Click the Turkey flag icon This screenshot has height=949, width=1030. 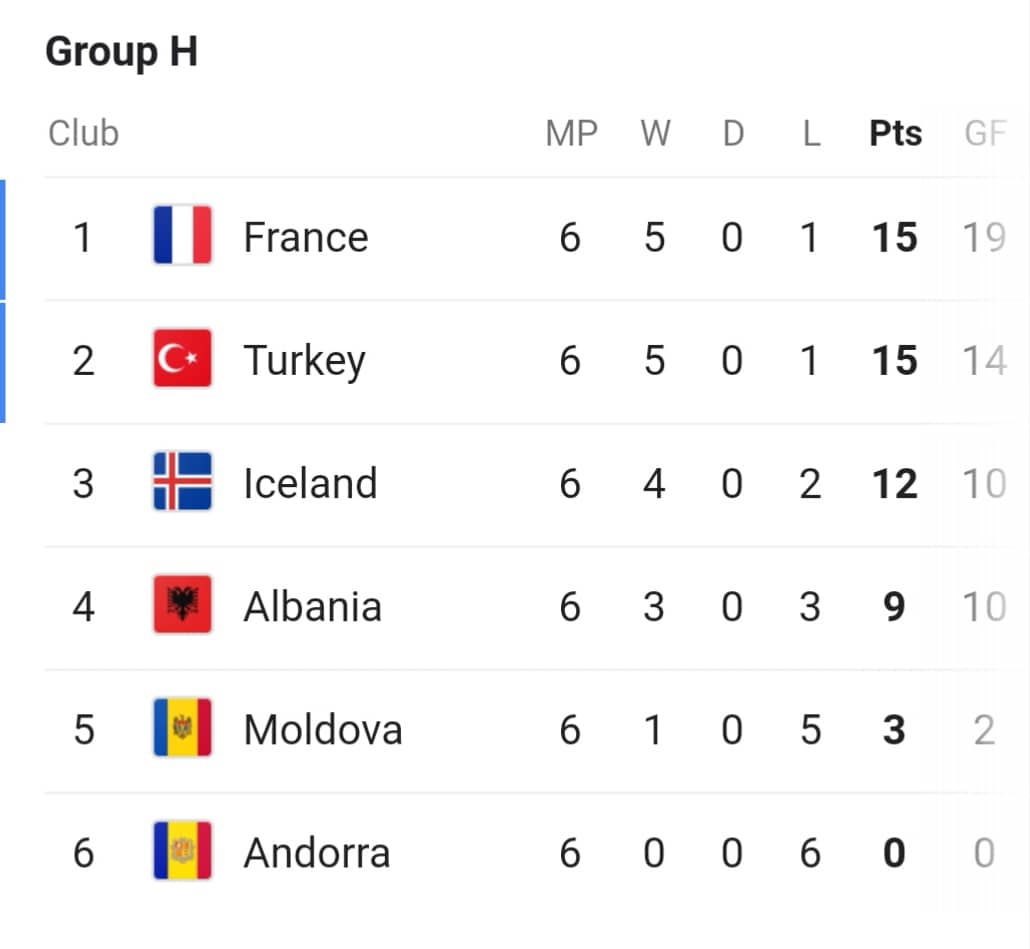[182, 359]
